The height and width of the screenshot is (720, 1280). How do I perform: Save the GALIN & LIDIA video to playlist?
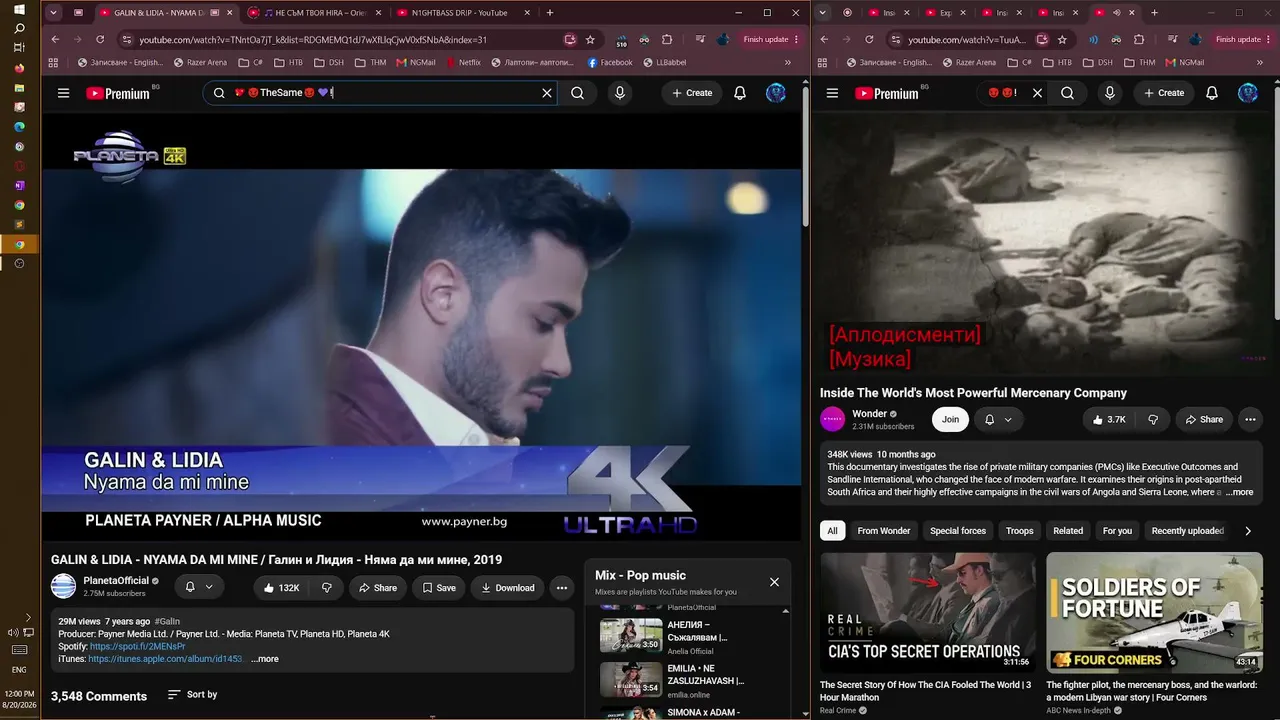(439, 588)
